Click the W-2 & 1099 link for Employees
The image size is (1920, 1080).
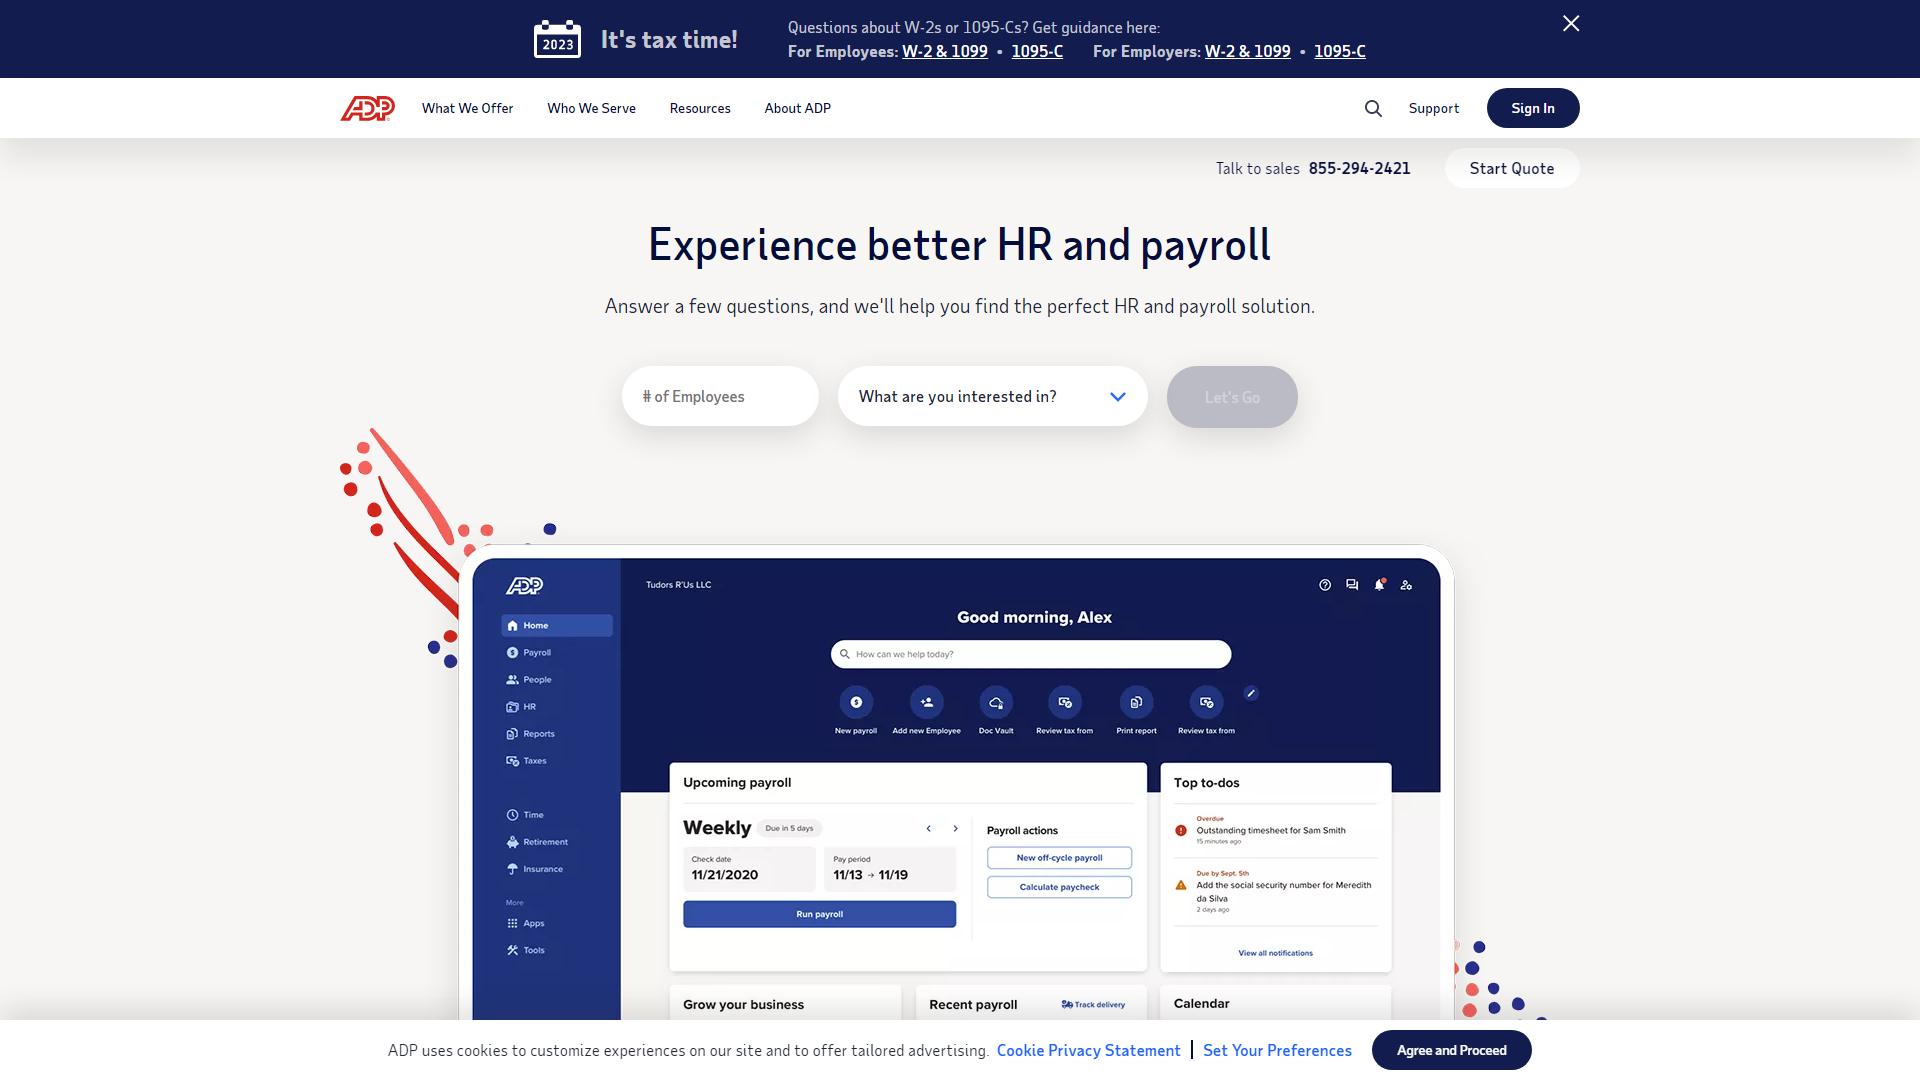coord(944,51)
